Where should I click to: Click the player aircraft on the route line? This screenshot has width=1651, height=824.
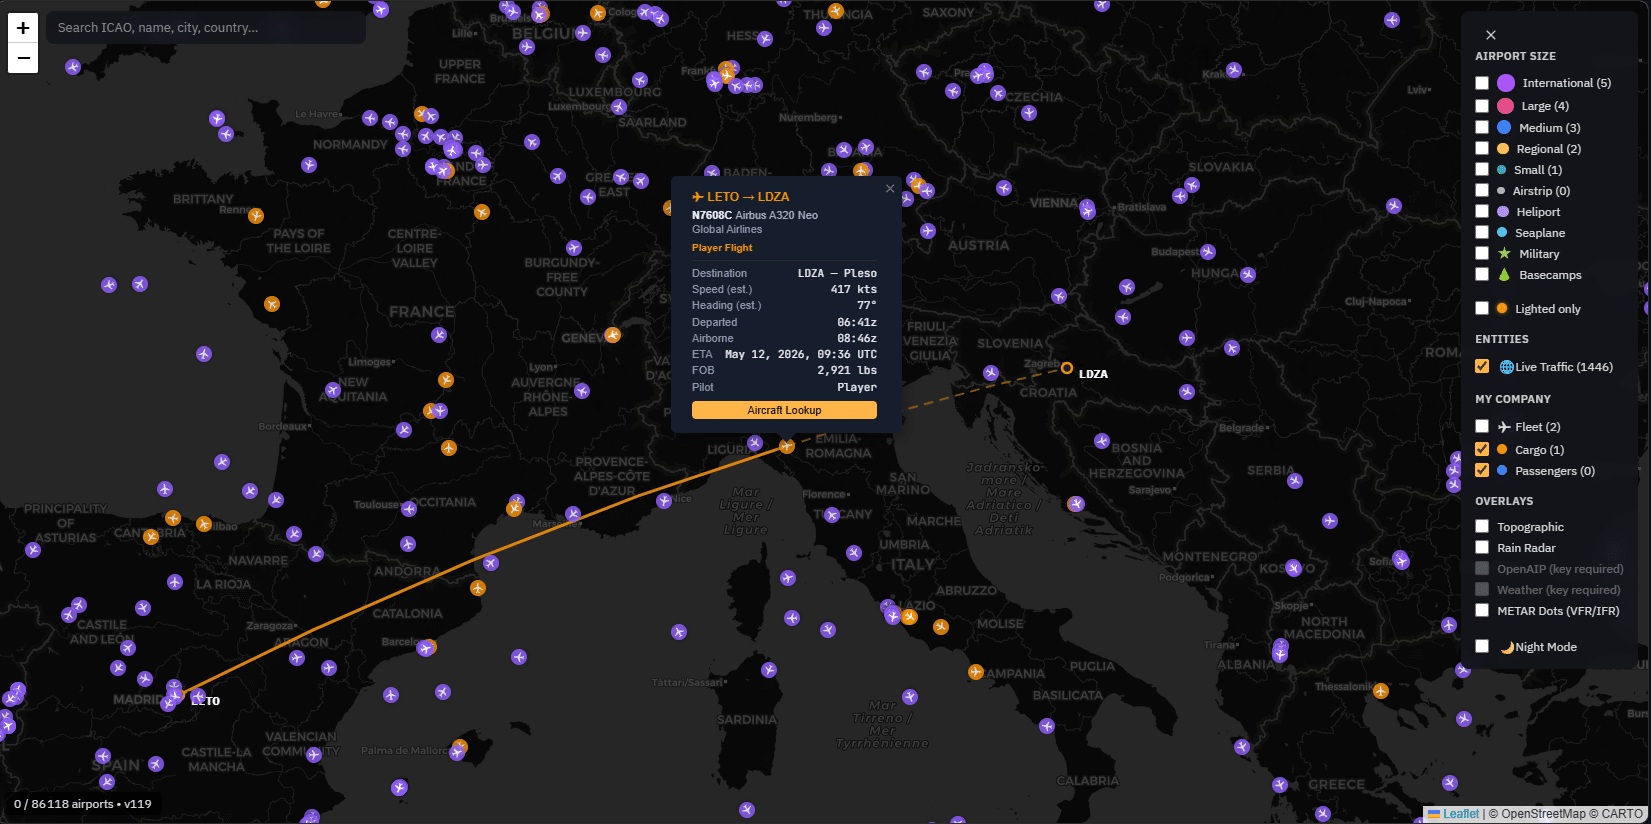[787, 446]
